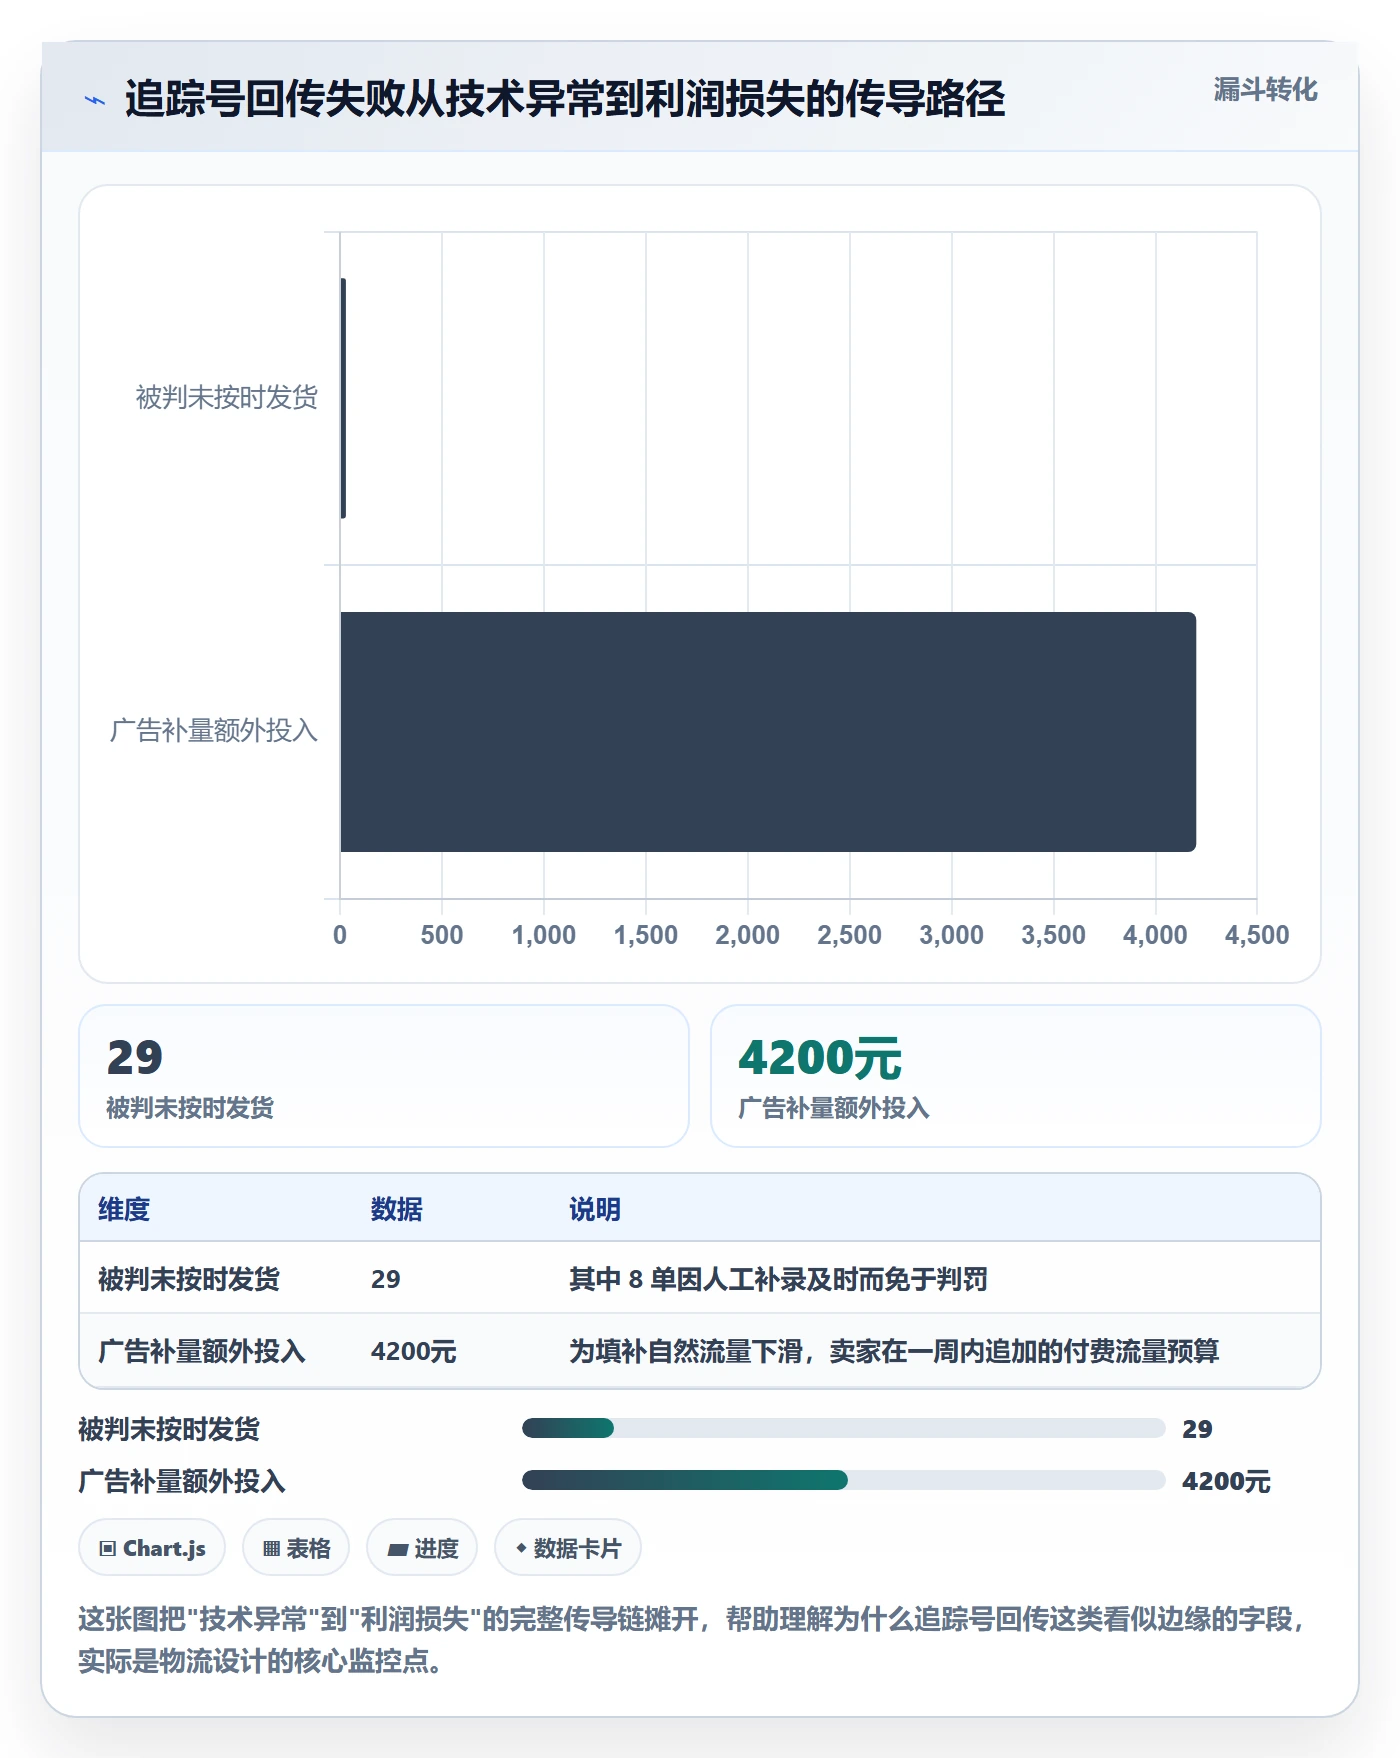Click the 4,000 x-axis tick label
The height and width of the screenshot is (1758, 1400).
[1155, 935]
